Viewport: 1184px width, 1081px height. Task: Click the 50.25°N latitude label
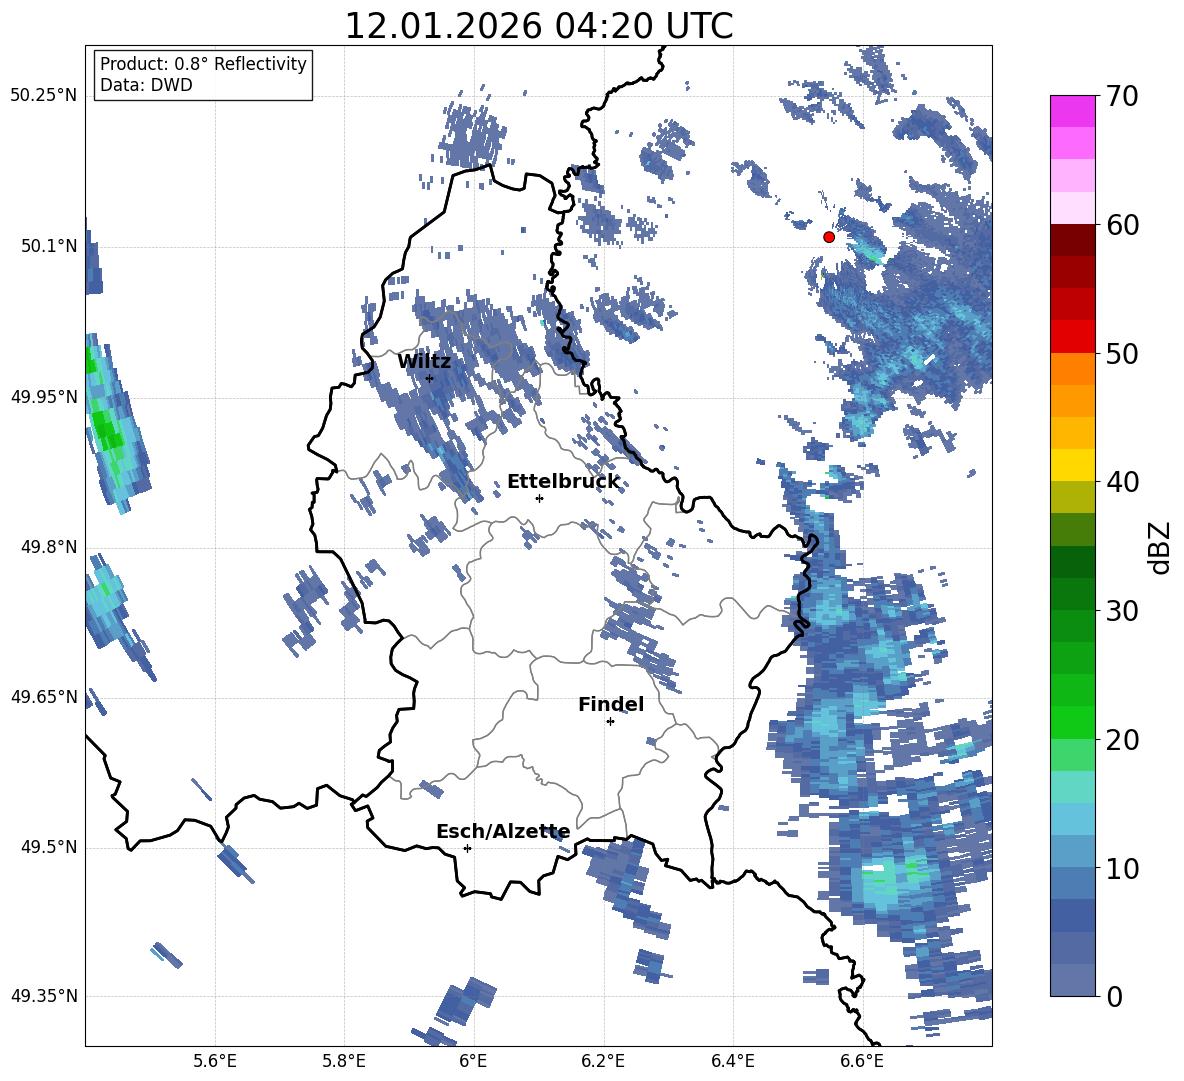pos(44,96)
